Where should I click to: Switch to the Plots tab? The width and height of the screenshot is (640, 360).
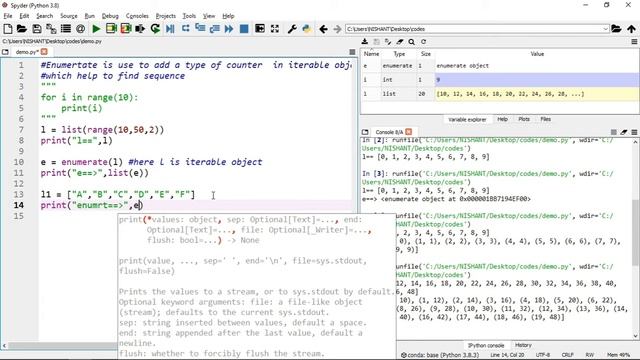click(x=524, y=119)
